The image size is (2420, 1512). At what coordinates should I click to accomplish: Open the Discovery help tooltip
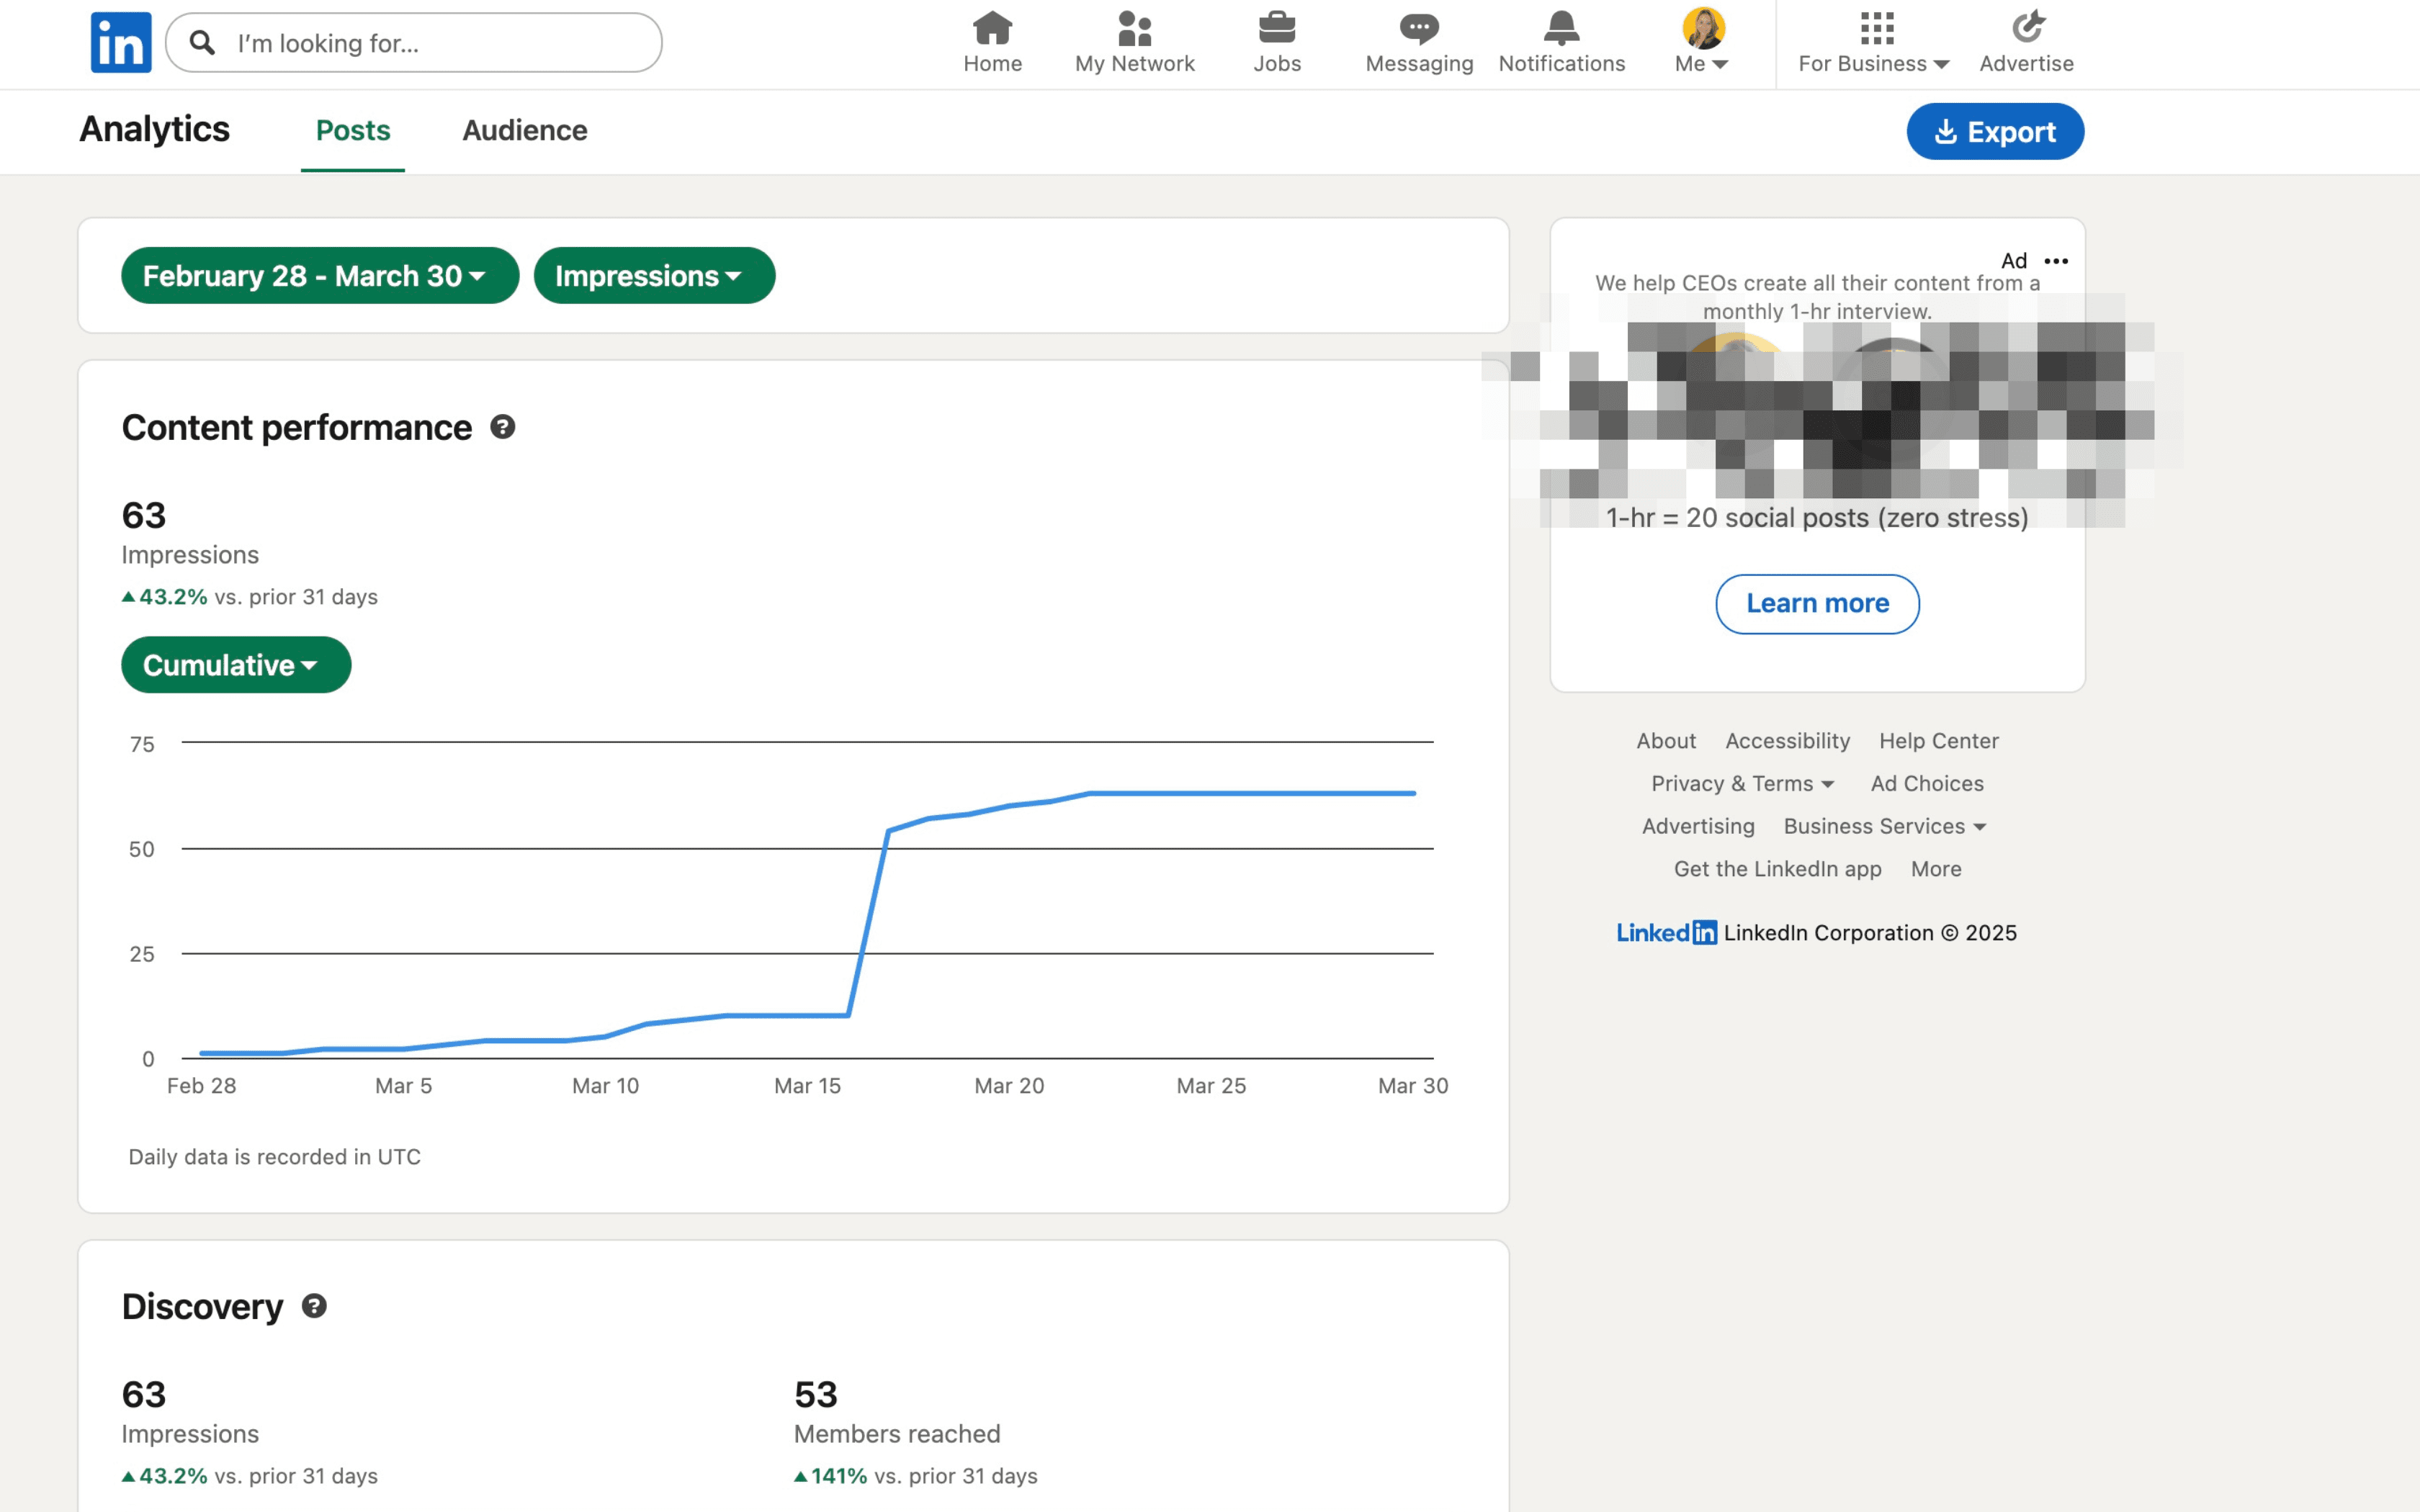coord(313,1305)
